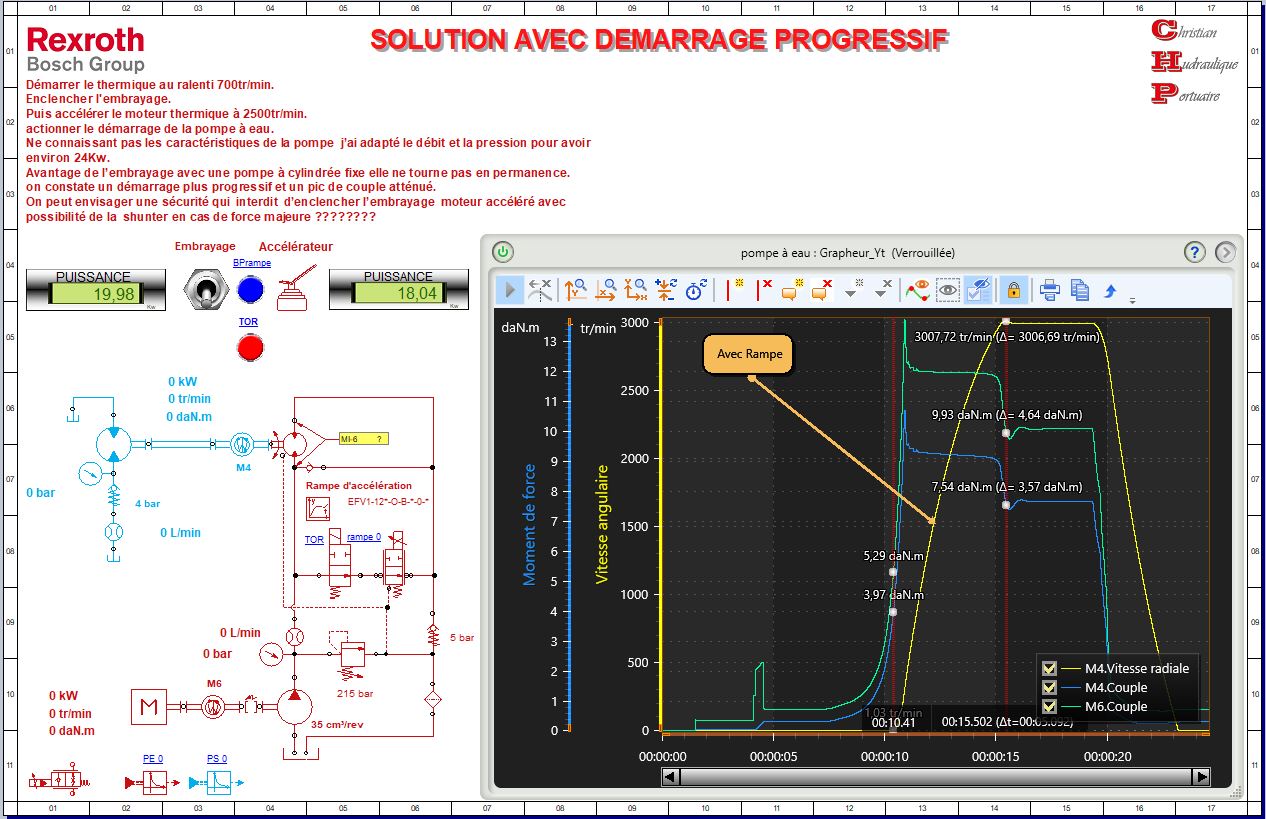Screen dimensions: 1266x819
Task: Click scrollbar right arrow under graph
Action: pos(1201,777)
